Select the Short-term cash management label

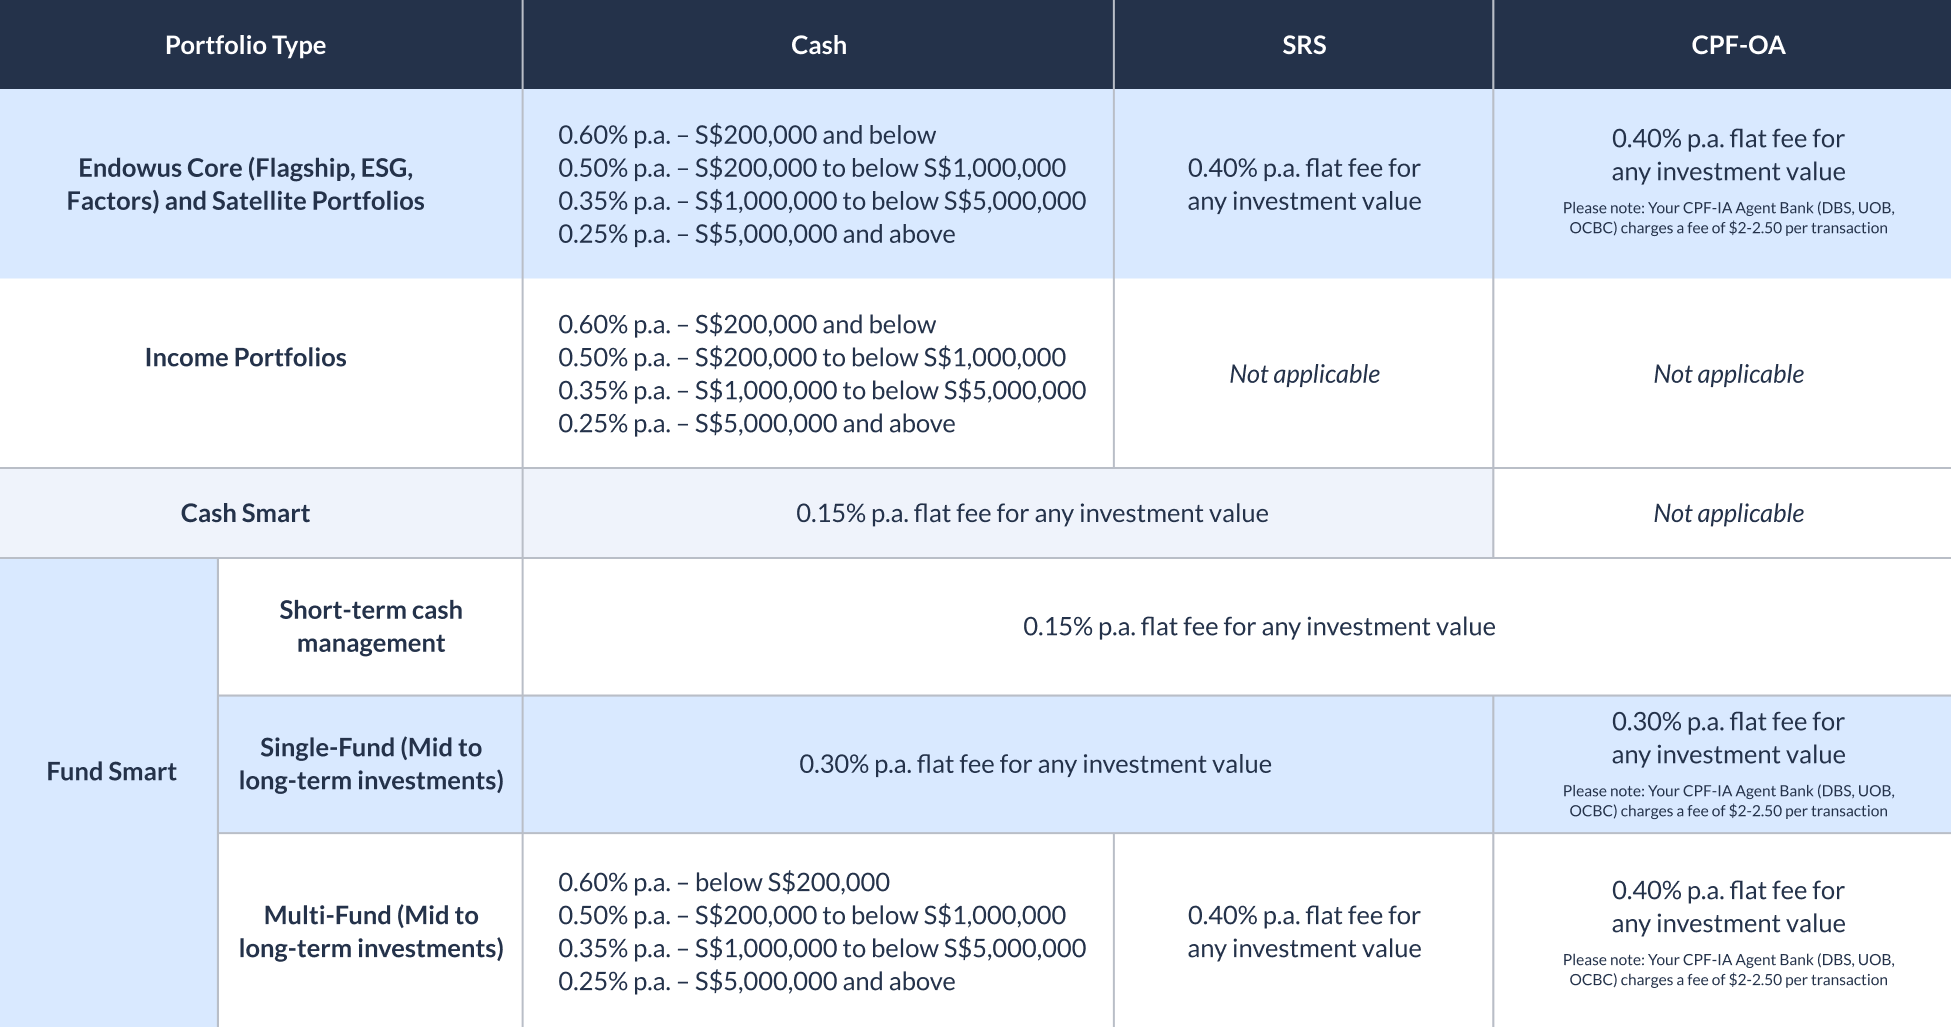click(x=370, y=626)
